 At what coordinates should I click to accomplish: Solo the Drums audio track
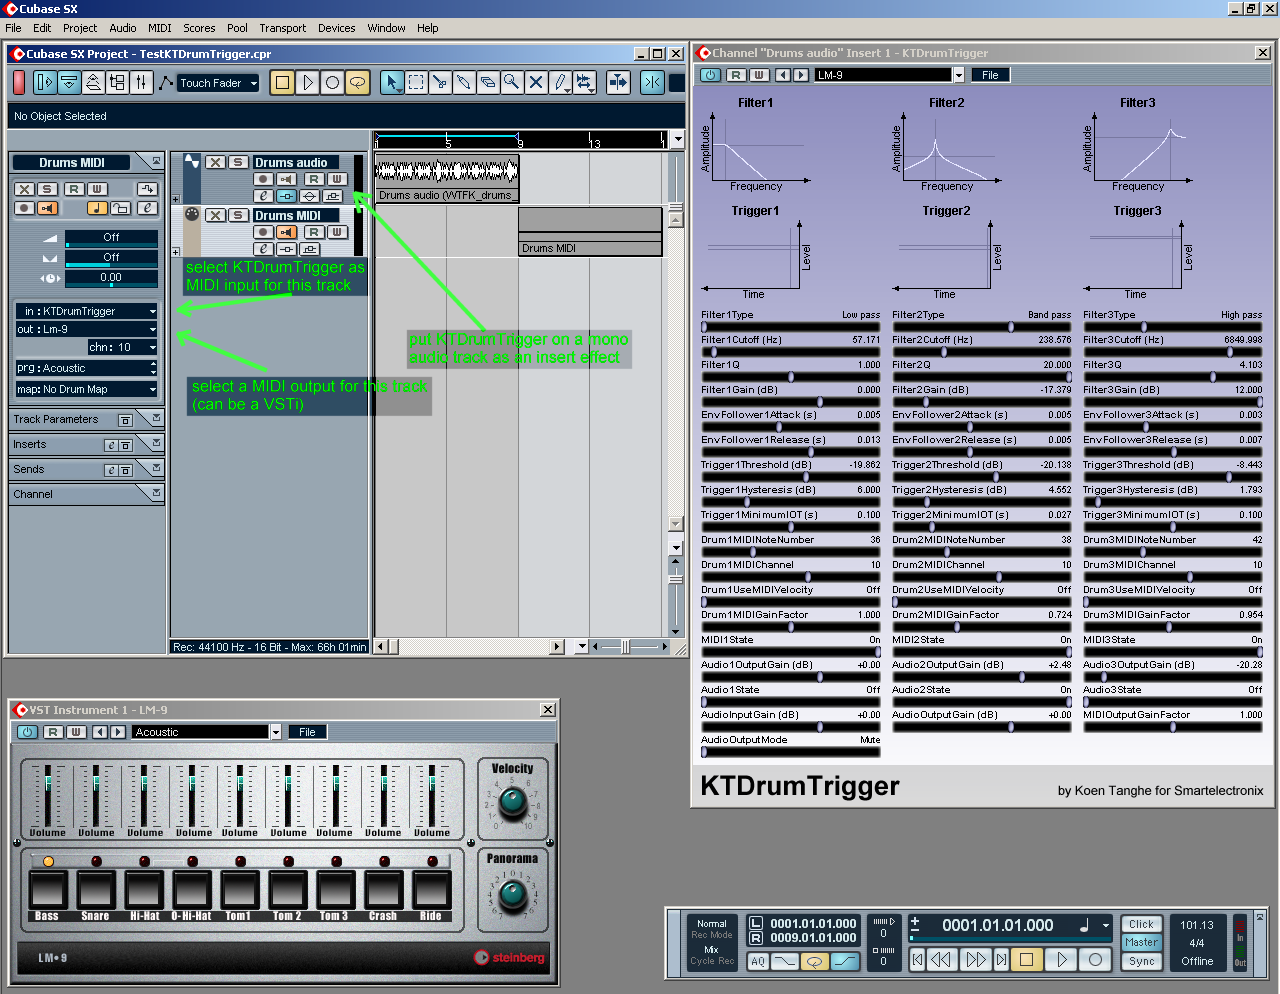pyautogui.click(x=238, y=162)
